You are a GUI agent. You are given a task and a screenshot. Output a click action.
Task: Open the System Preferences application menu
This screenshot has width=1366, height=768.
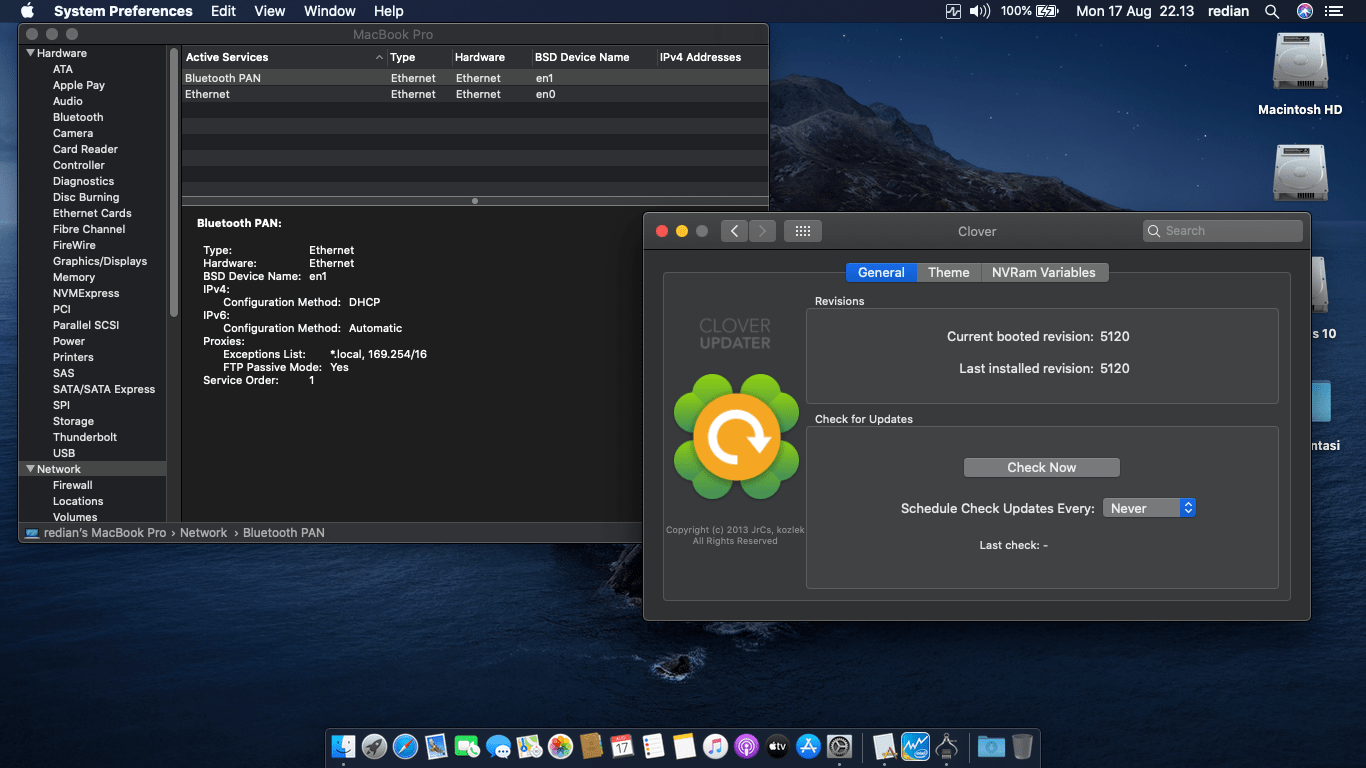tap(123, 11)
